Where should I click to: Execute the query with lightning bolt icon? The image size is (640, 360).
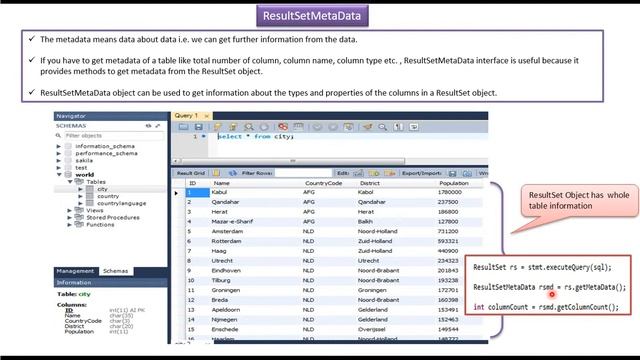pos(218,127)
